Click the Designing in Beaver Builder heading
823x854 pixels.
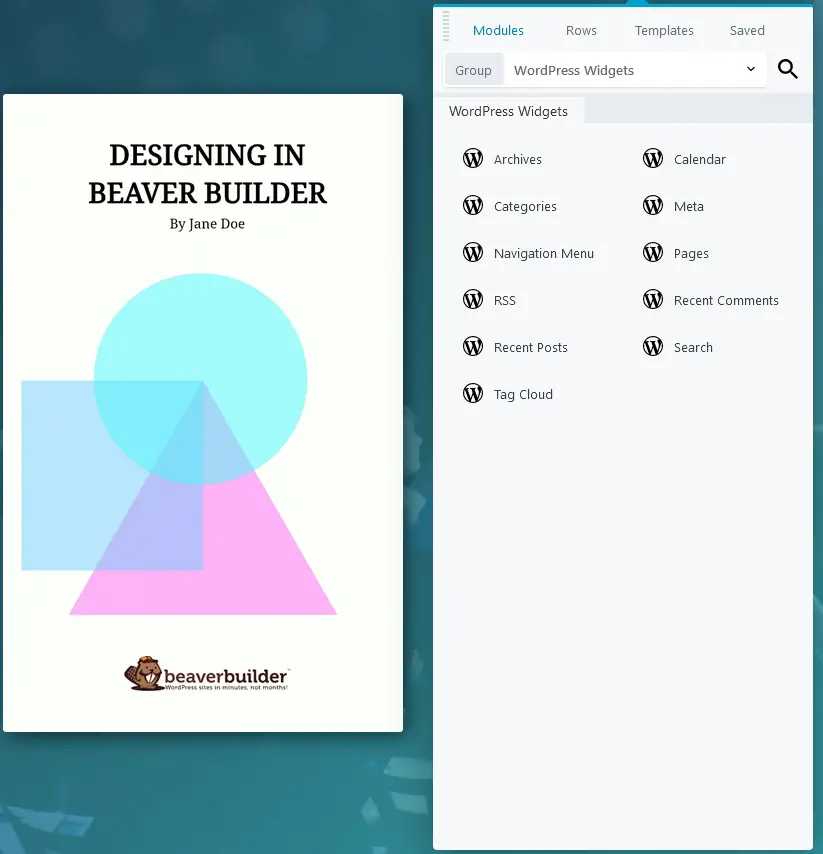point(207,174)
